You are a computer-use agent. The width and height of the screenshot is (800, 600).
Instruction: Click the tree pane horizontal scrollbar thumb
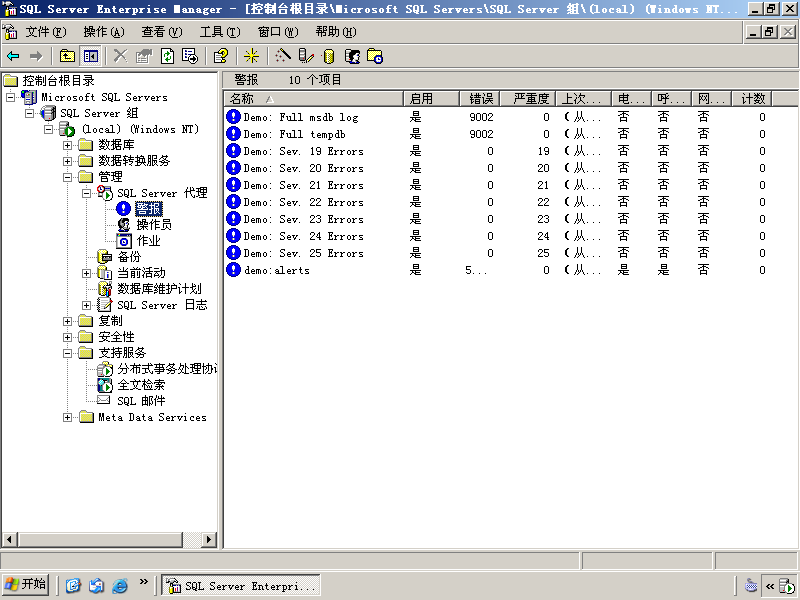tap(101, 539)
